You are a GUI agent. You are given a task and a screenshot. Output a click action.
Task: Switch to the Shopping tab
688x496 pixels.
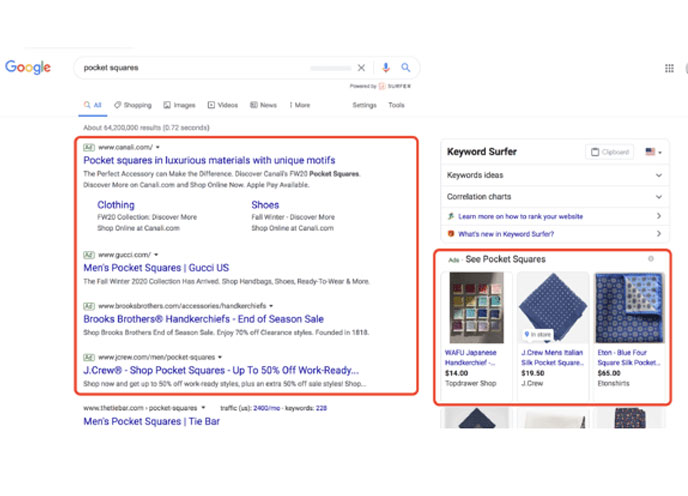[x=133, y=105]
